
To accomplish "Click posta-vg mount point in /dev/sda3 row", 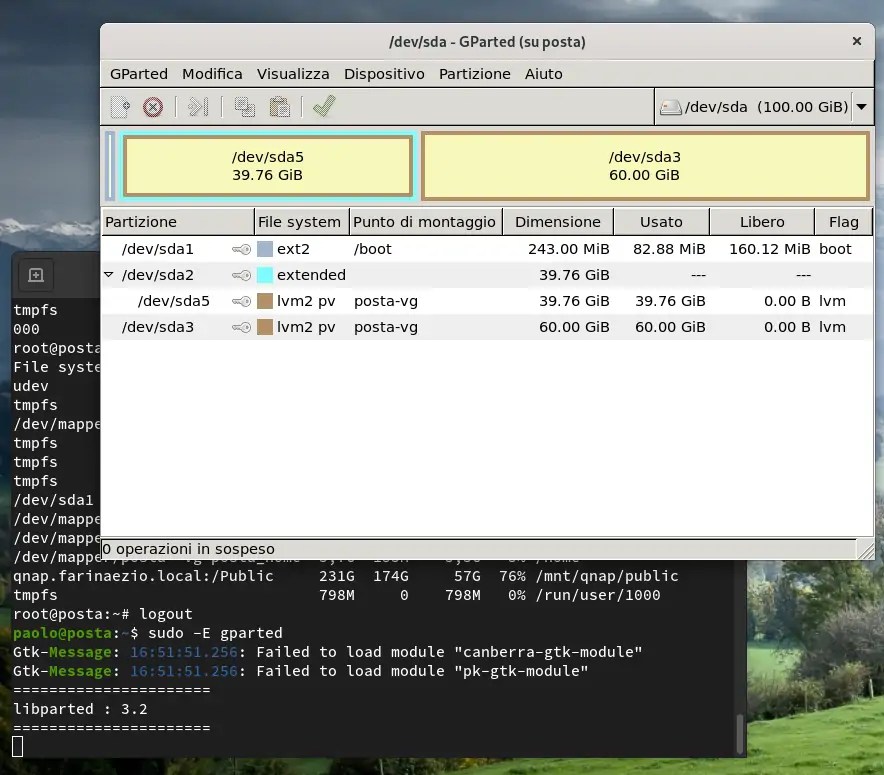I will (x=386, y=327).
